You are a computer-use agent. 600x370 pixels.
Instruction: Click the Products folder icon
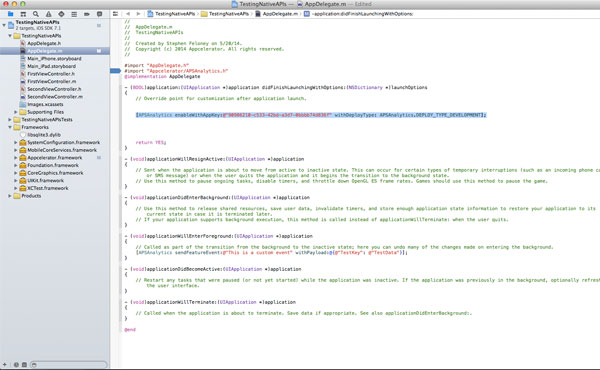[16, 196]
